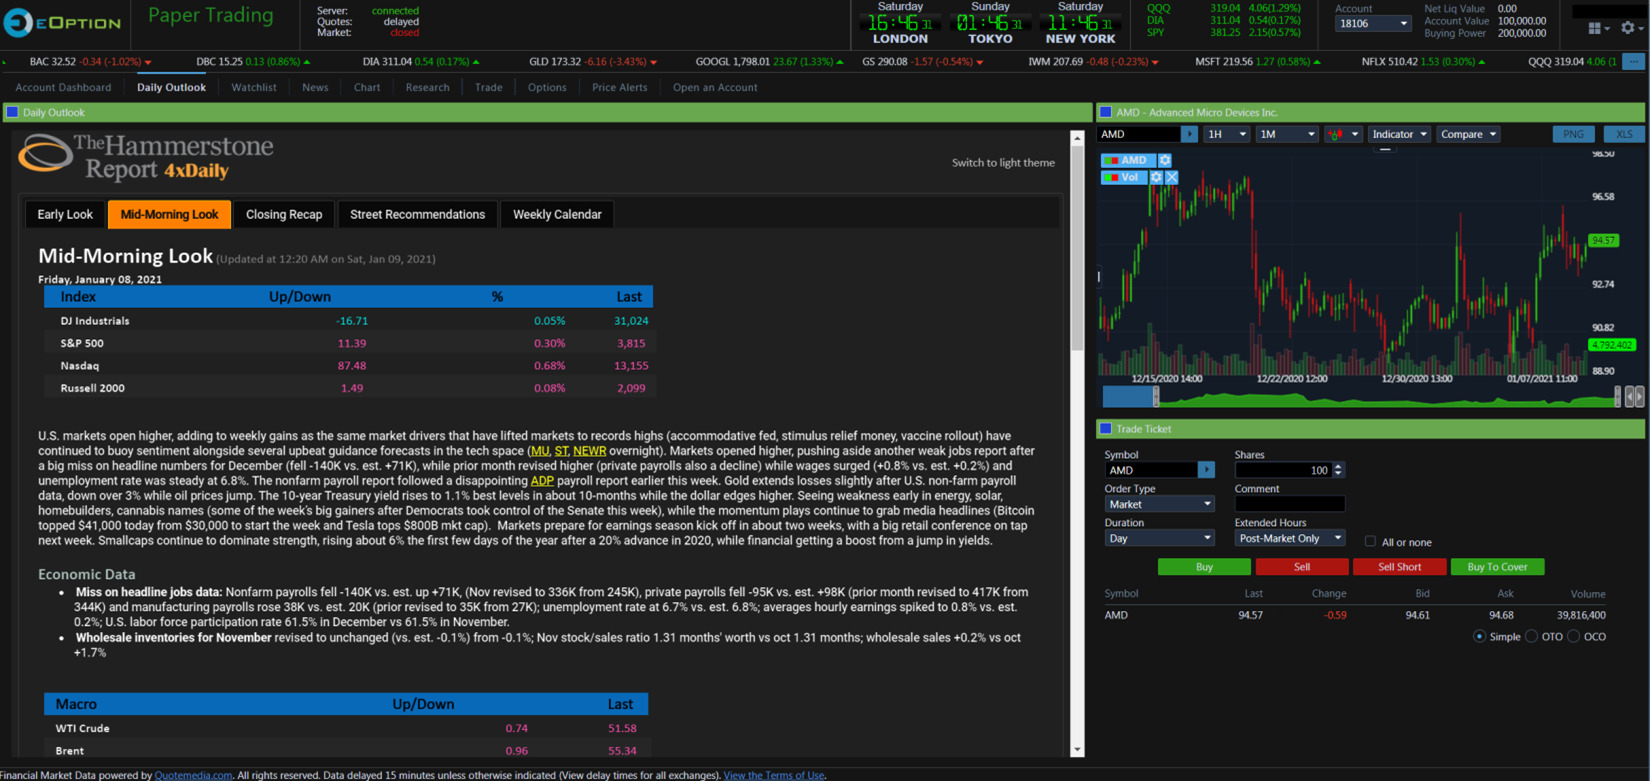This screenshot has width=1650, height=781.
Task: Remove the Vol indicator with X icon
Action: (1172, 177)
